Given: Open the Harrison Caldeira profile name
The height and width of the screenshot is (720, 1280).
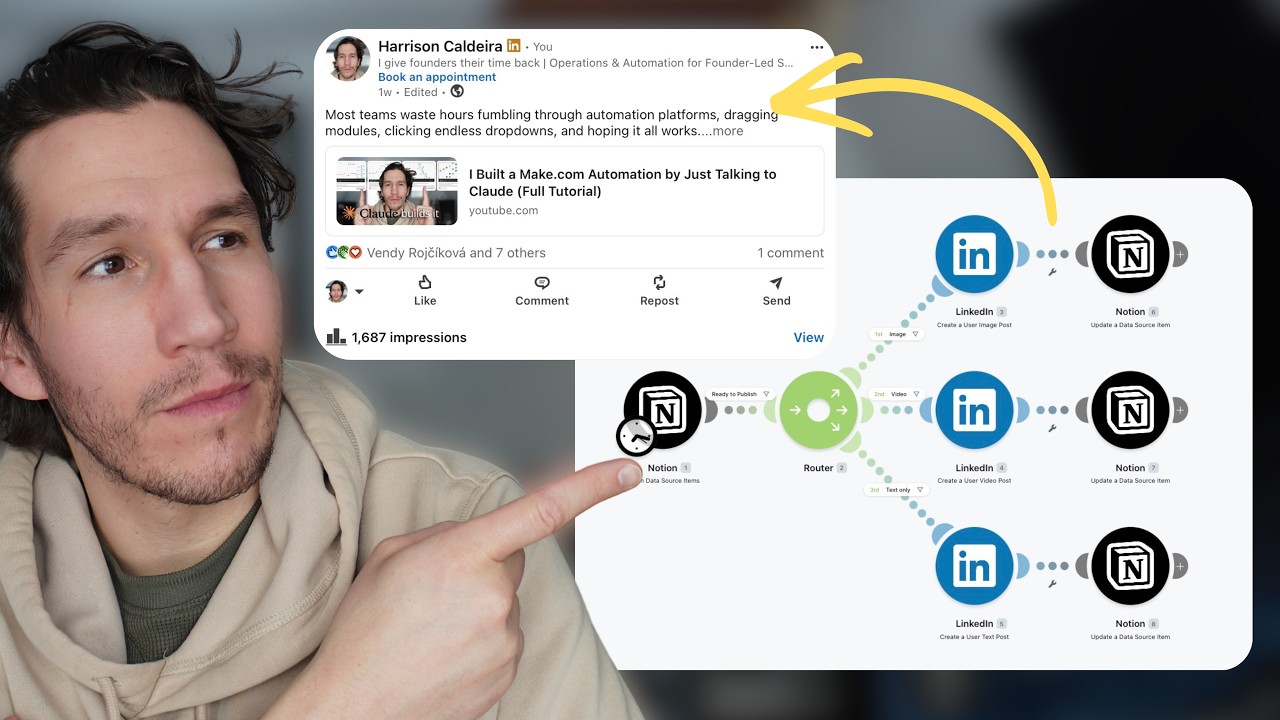Looking at the screenshot, I should point(440,46).
